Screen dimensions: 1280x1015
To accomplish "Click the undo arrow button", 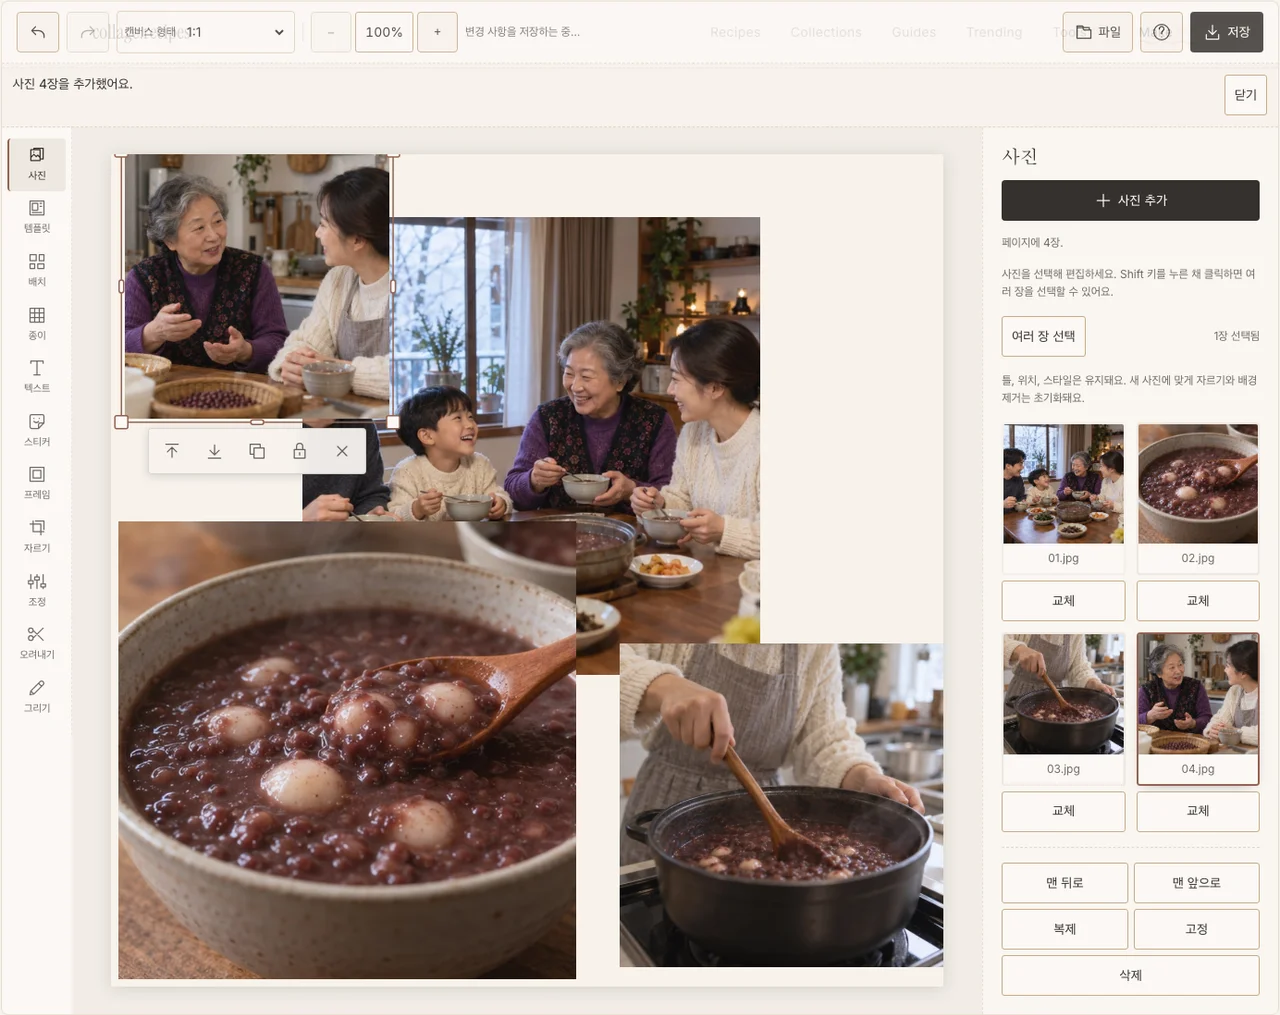I will pyautogui.click(x=38, y=32).
